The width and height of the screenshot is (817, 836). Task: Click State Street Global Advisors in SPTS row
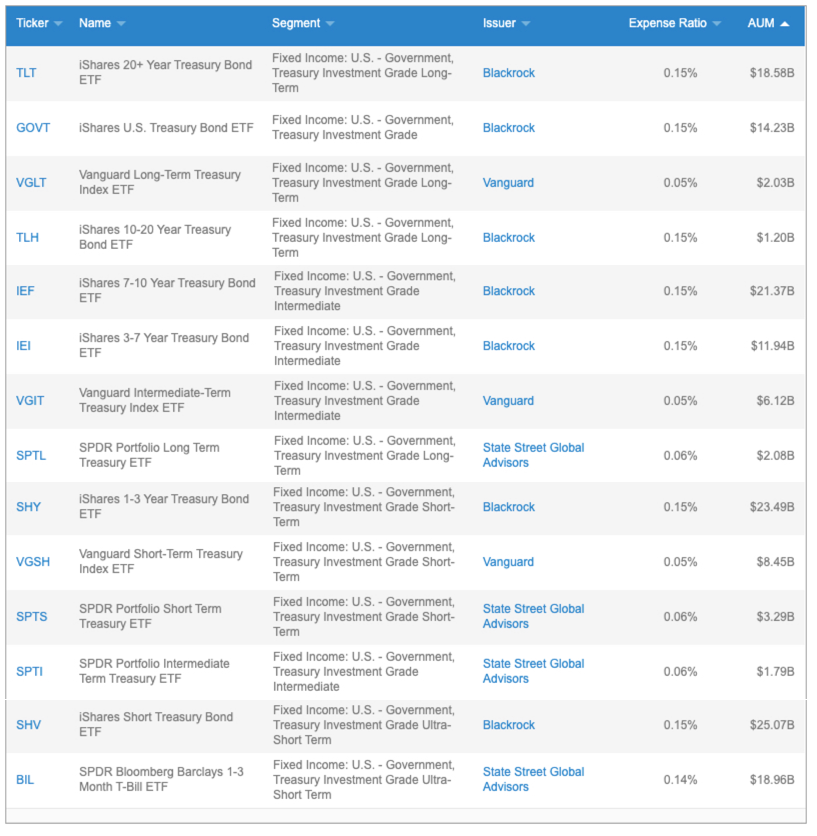point(533,616)
